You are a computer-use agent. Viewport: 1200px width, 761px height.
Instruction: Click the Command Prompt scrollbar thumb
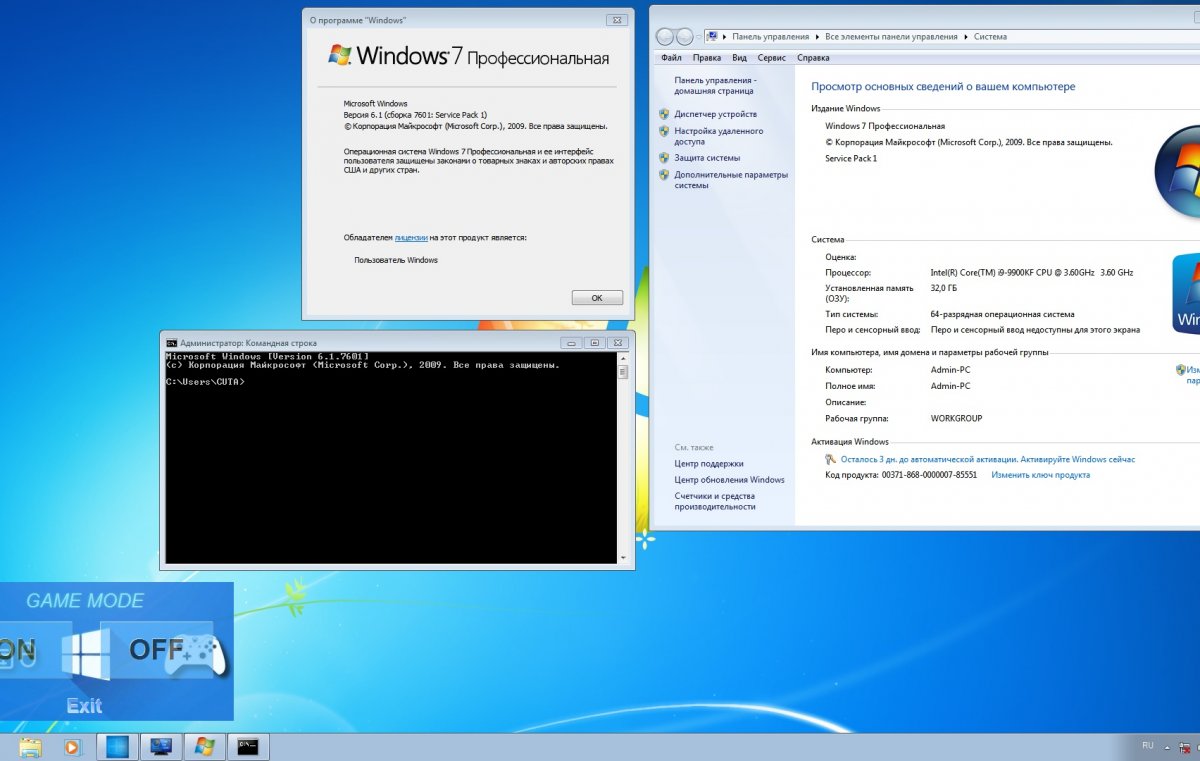pyautogui.click(x=623, y=372)
